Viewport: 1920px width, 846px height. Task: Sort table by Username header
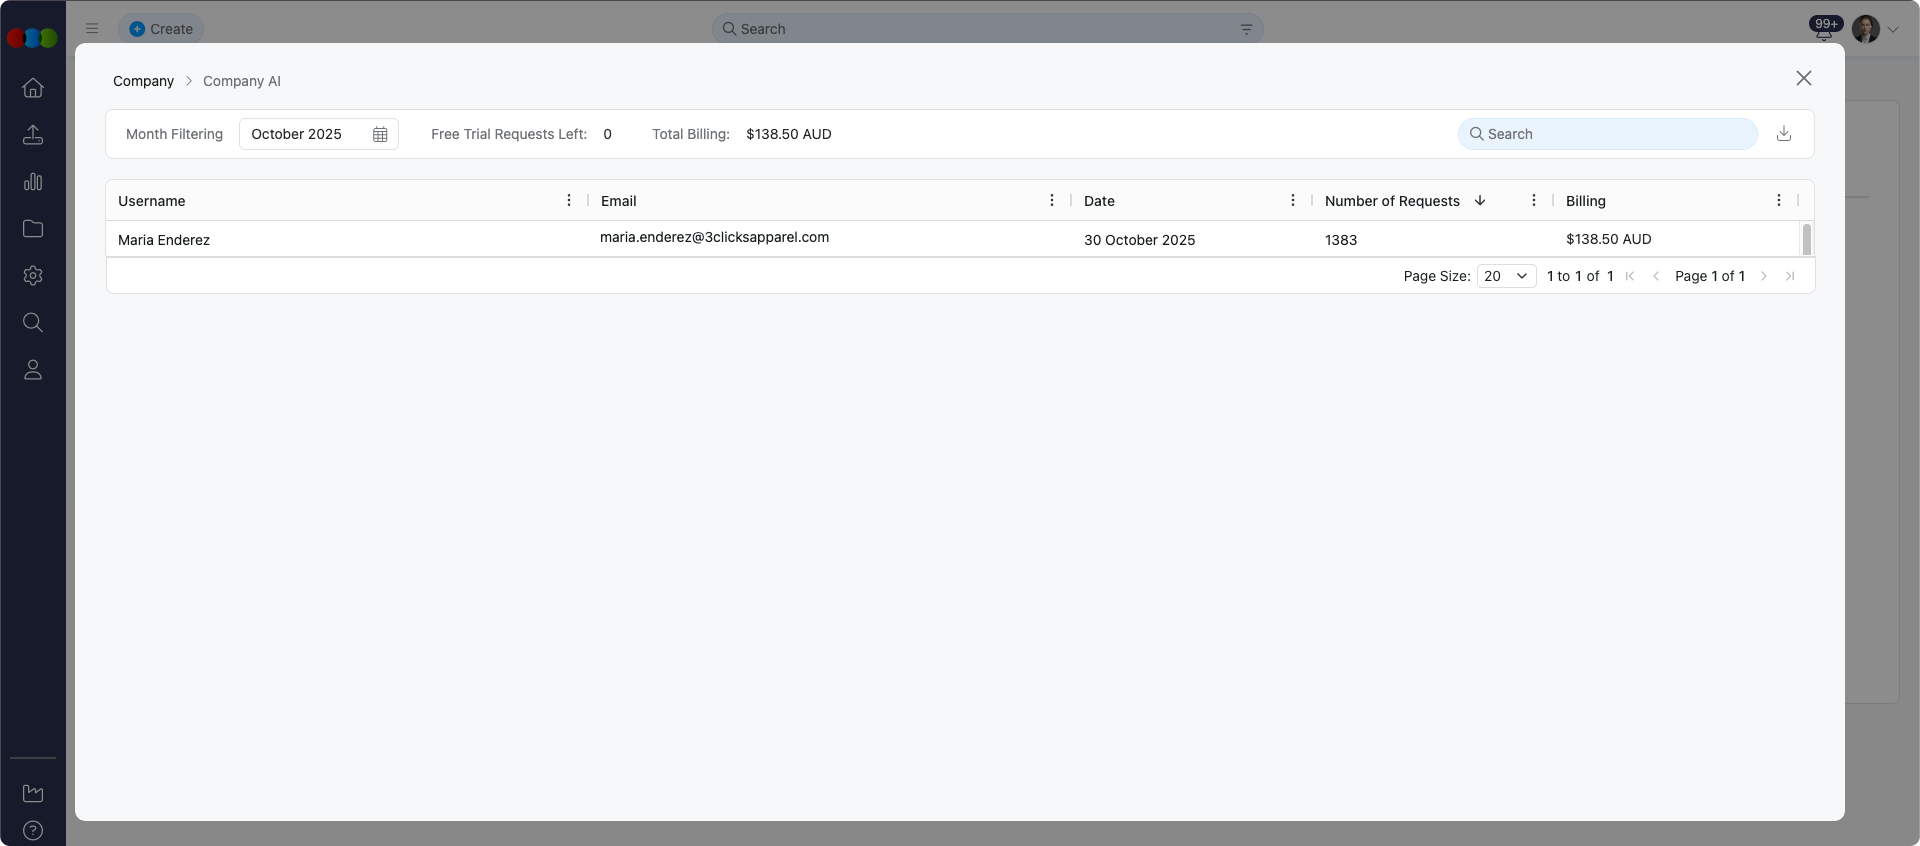[152, 201]
